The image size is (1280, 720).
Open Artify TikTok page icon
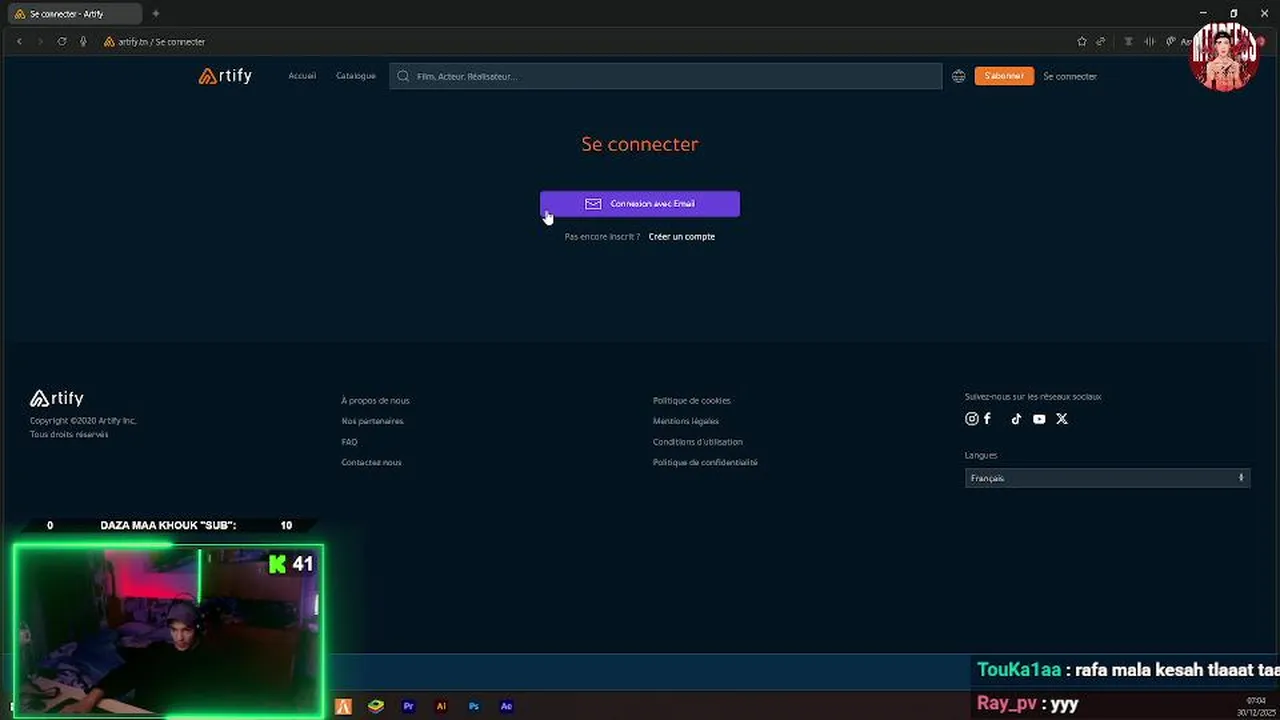[x=1016, y=419]
